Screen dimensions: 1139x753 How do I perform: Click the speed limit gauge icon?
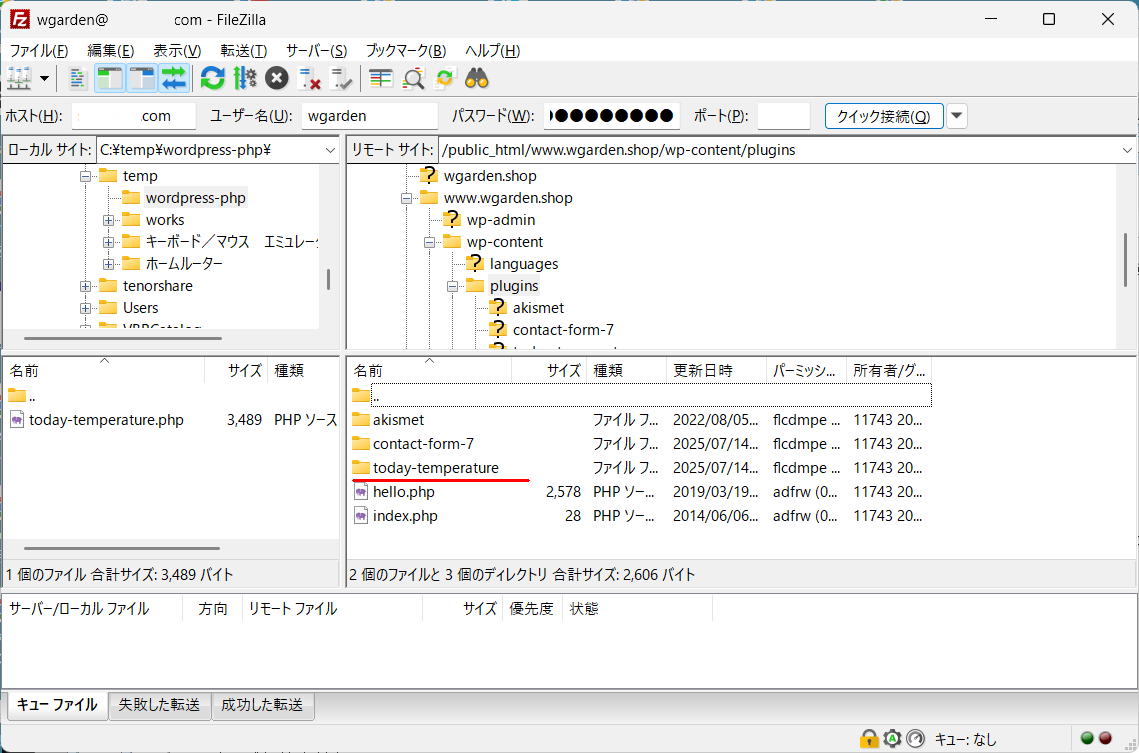point(916,739)
